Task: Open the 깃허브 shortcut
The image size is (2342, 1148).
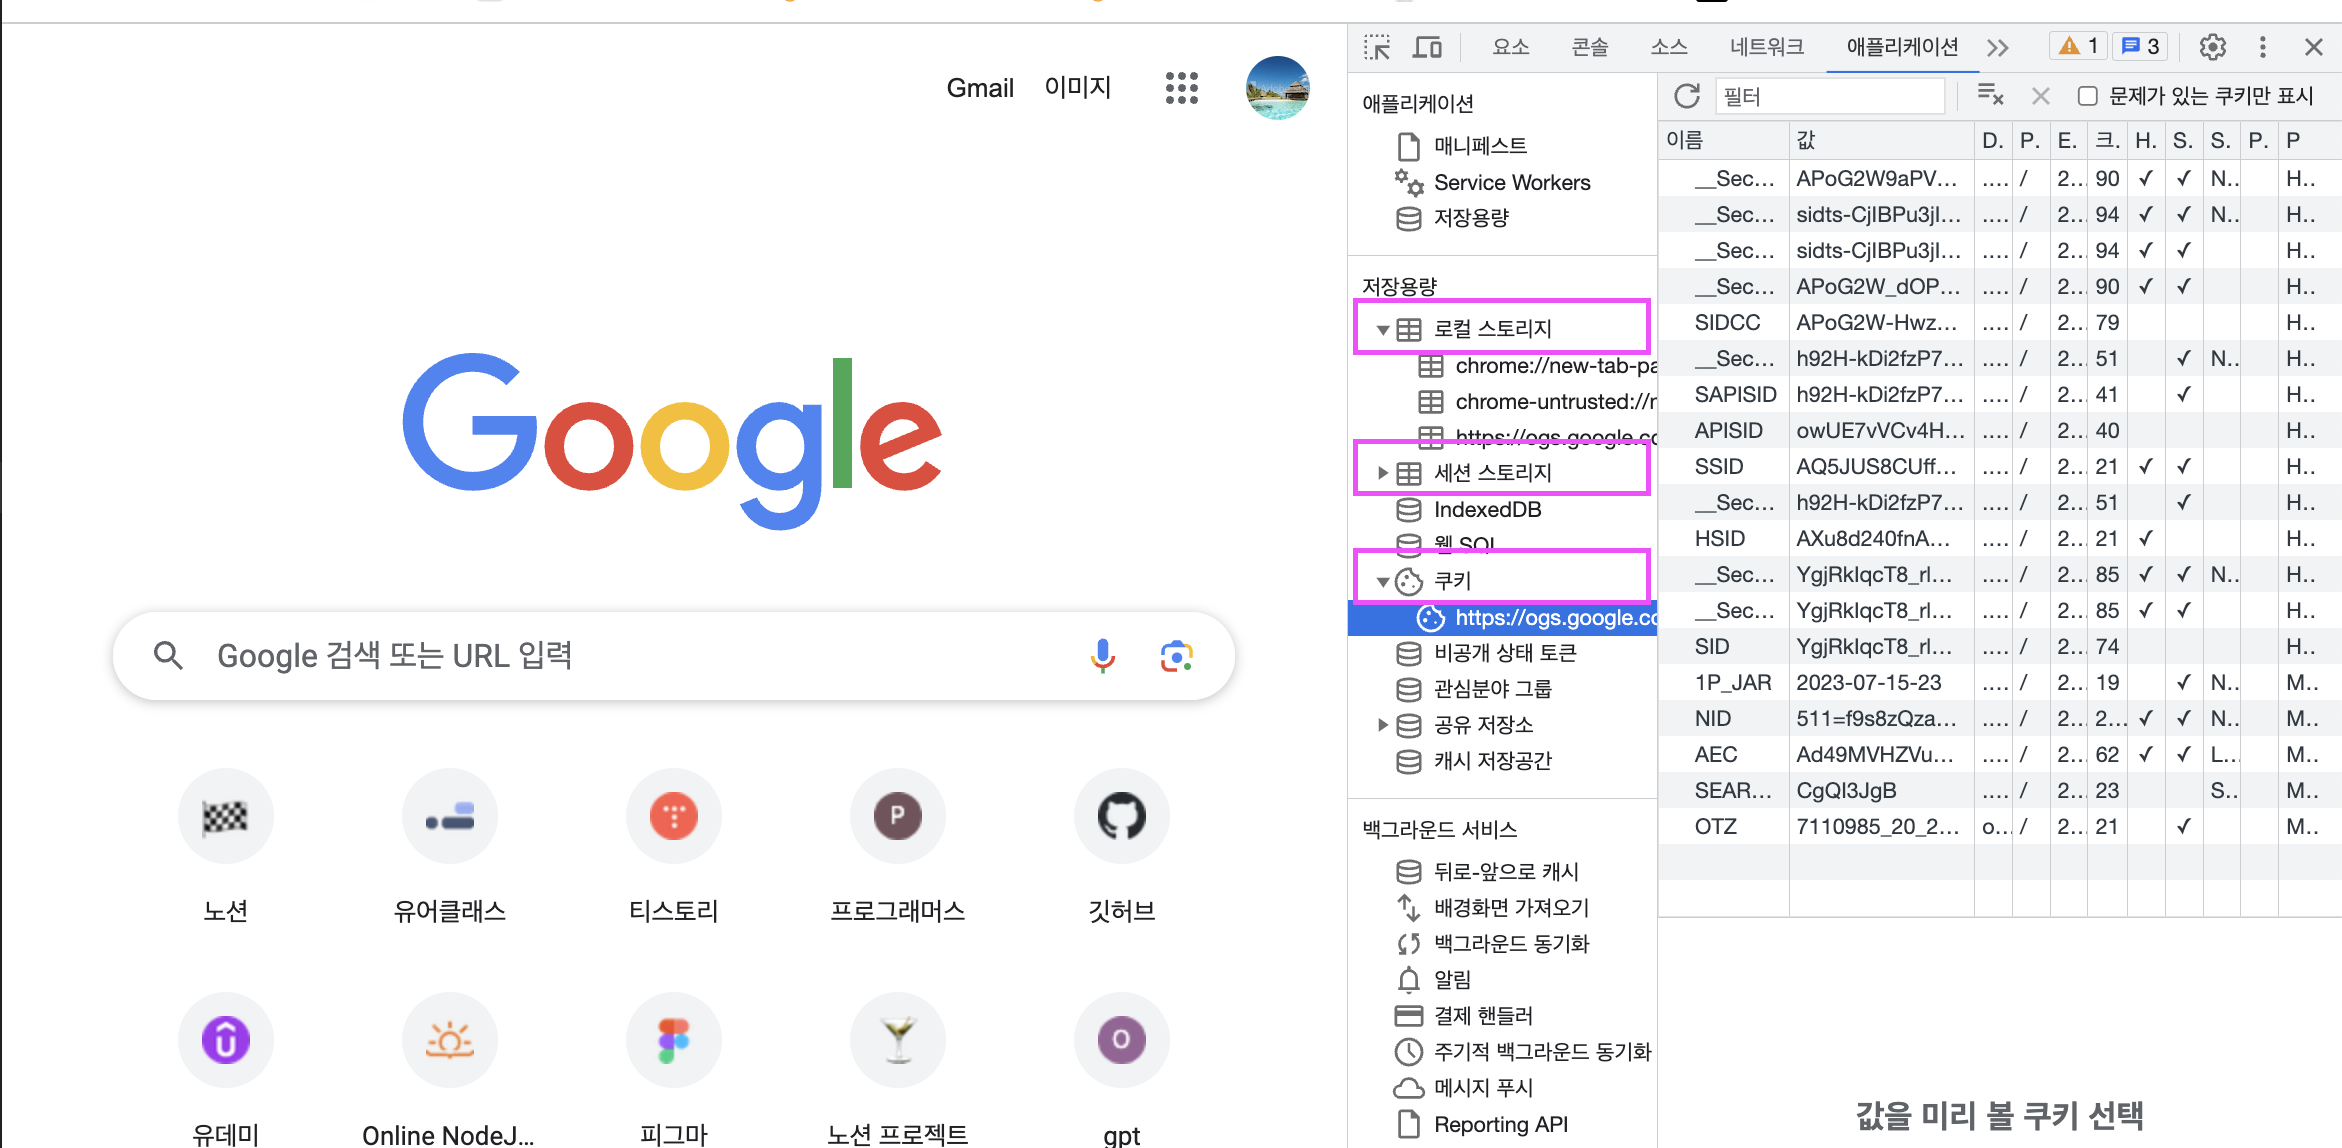Action: point(1122,848)
